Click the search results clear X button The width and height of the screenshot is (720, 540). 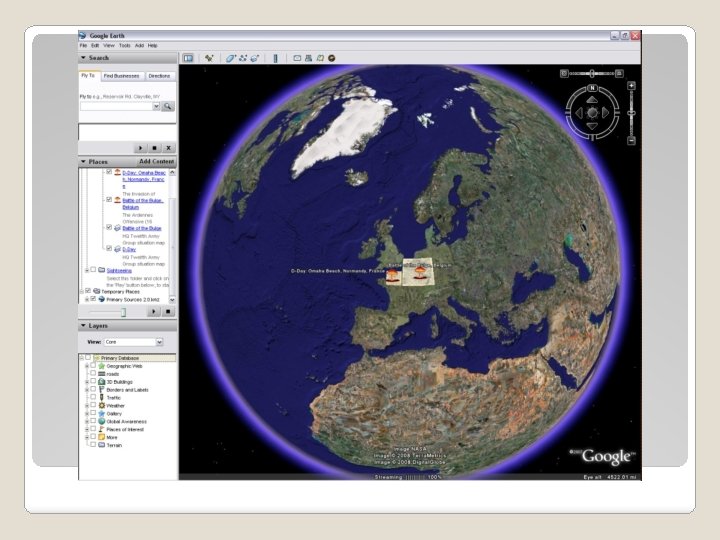[x=168, y=148]
